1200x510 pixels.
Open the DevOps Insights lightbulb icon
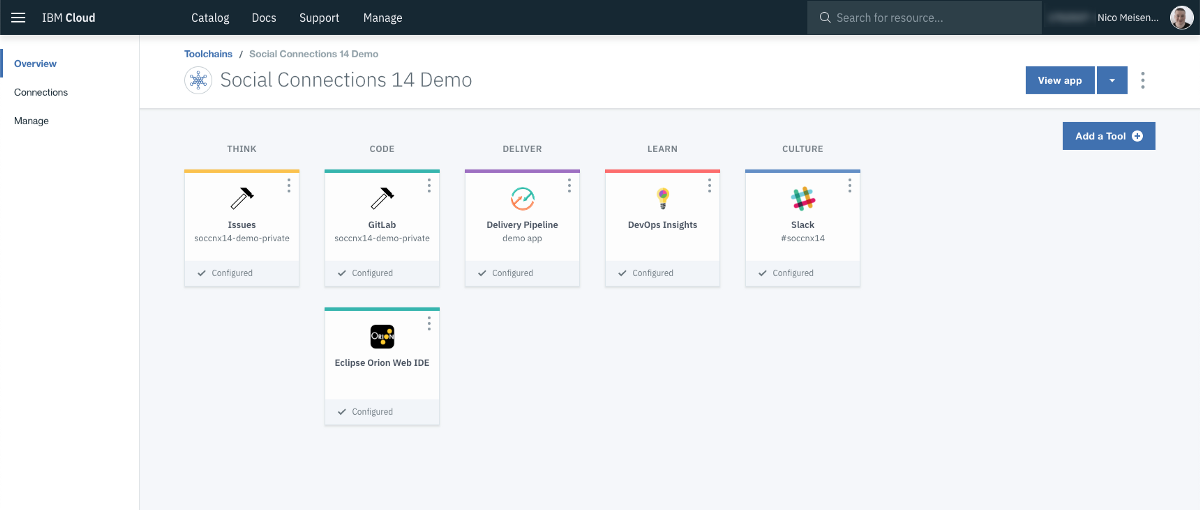[662, 198]
